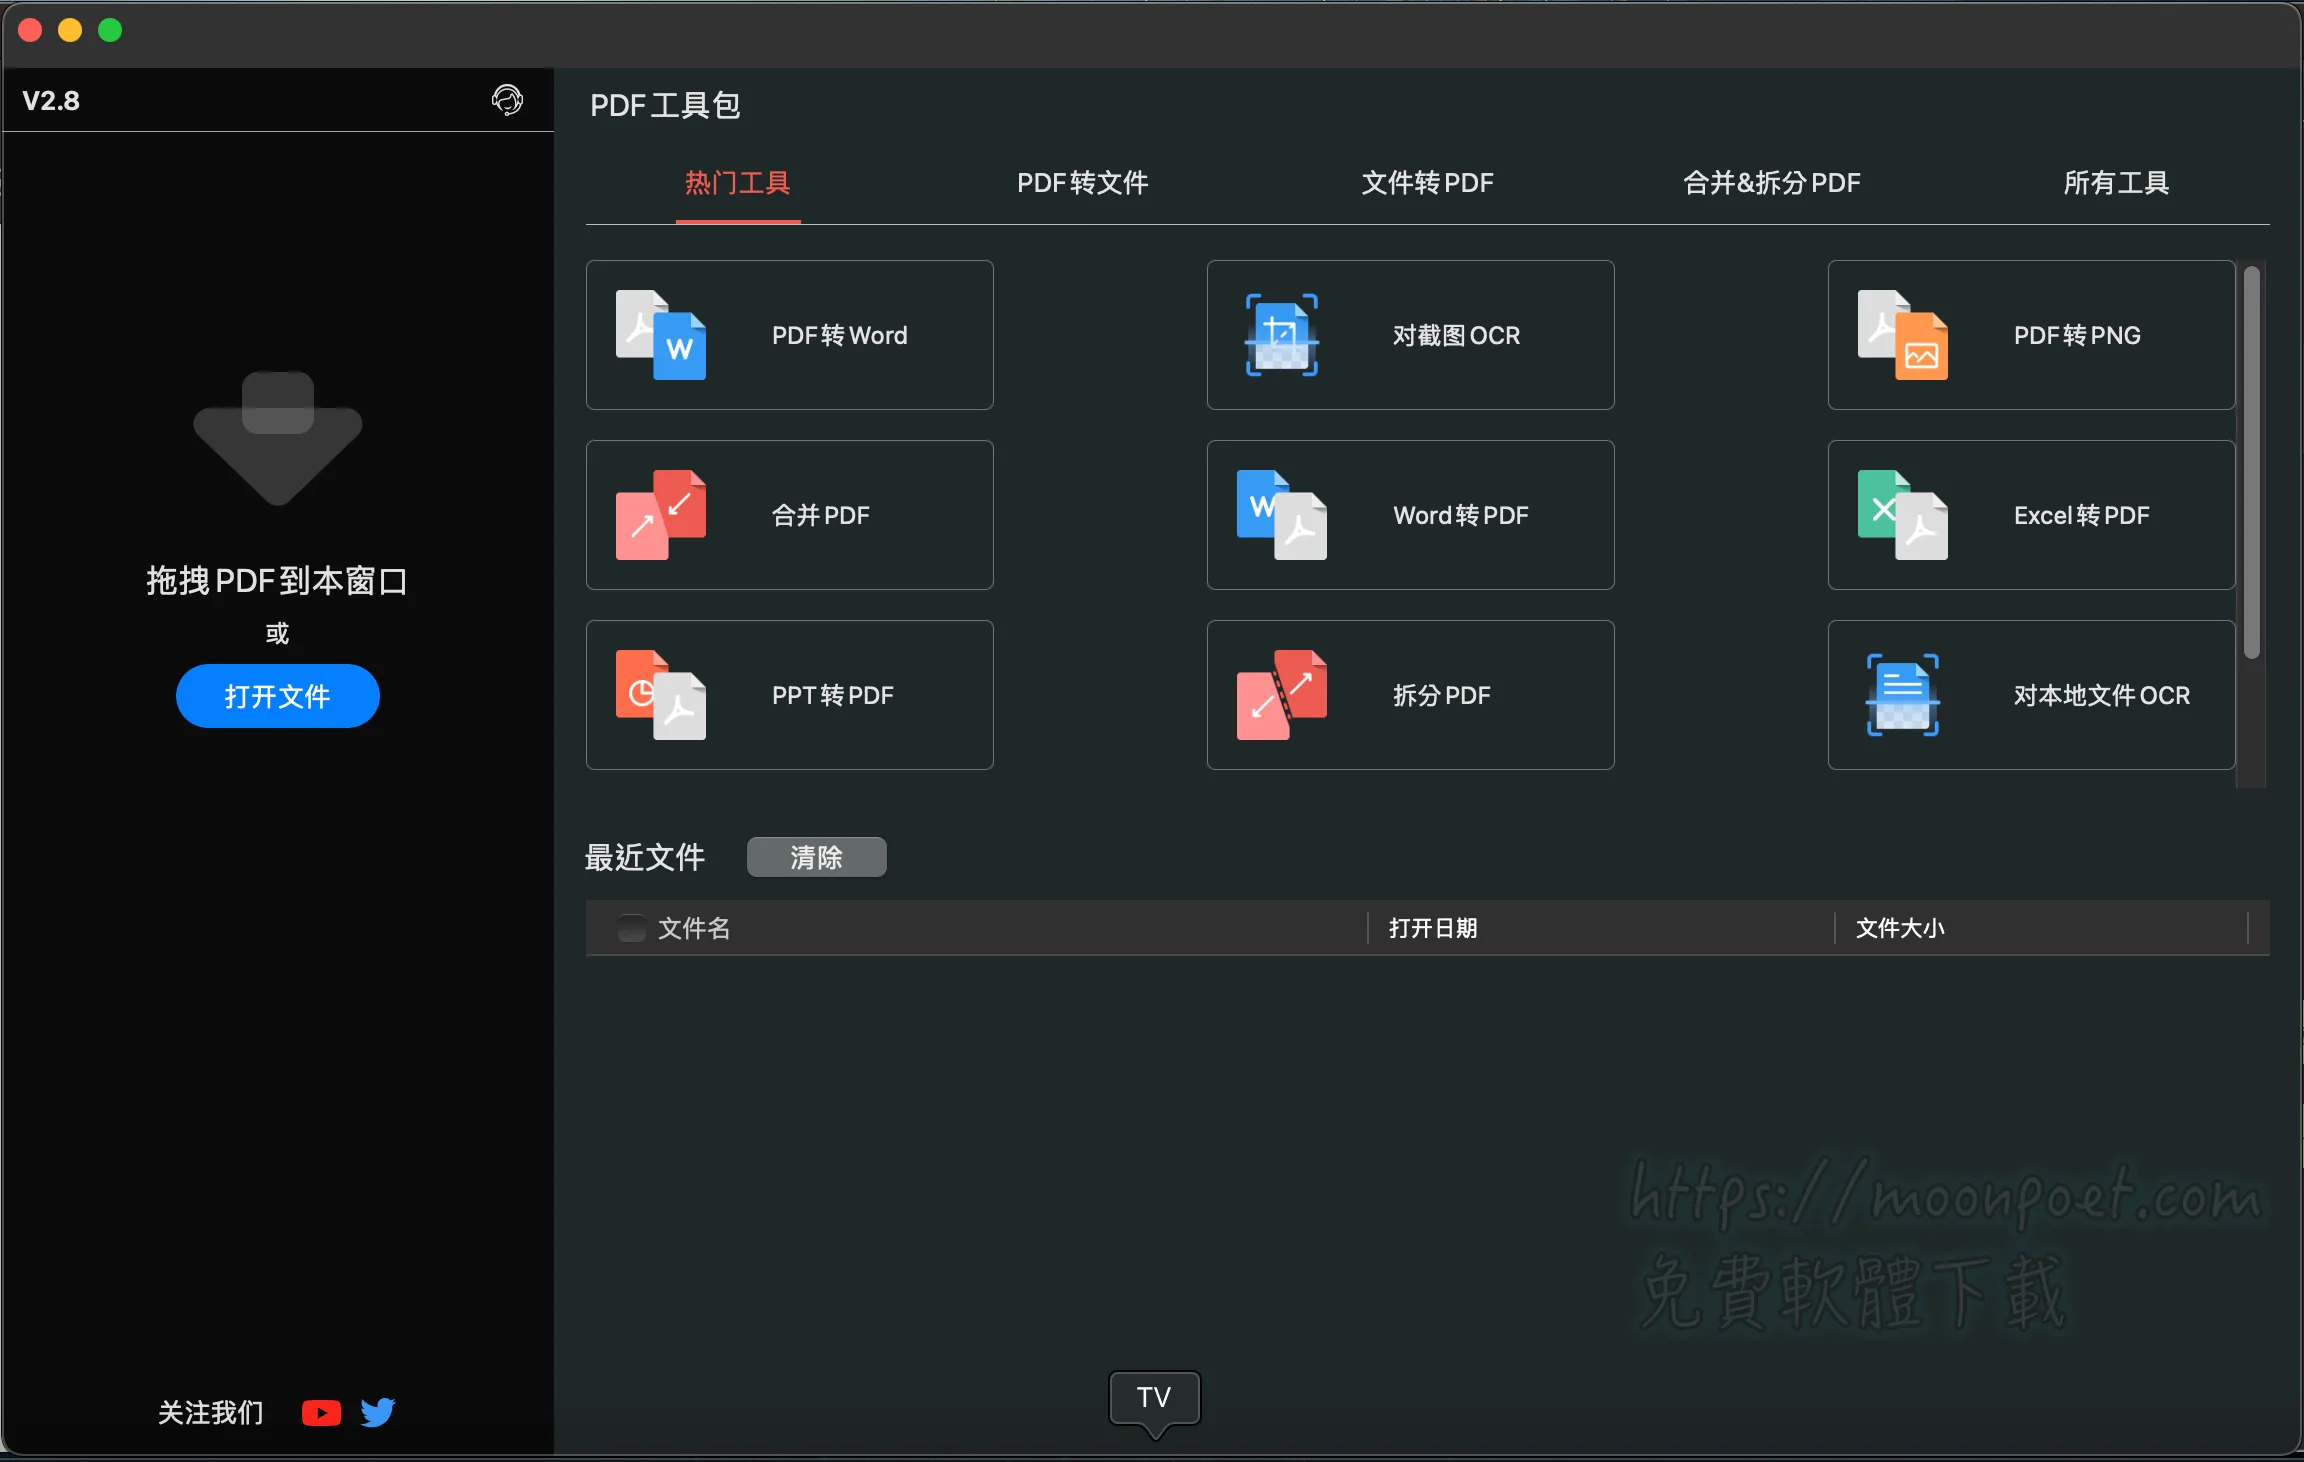The width and height of the screenshot is (2304, 1462).
Task: Sort by 文件名 column header
Action: click(x=694, y=928)
